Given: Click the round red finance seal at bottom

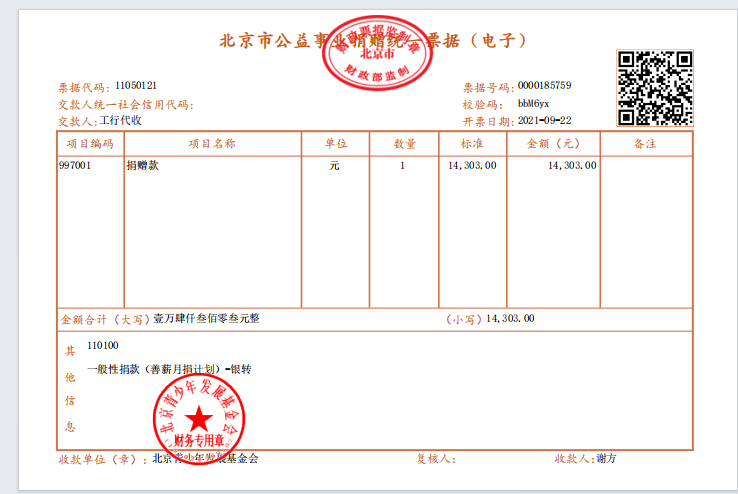Looking at the screenshot, I should [199, 424].
